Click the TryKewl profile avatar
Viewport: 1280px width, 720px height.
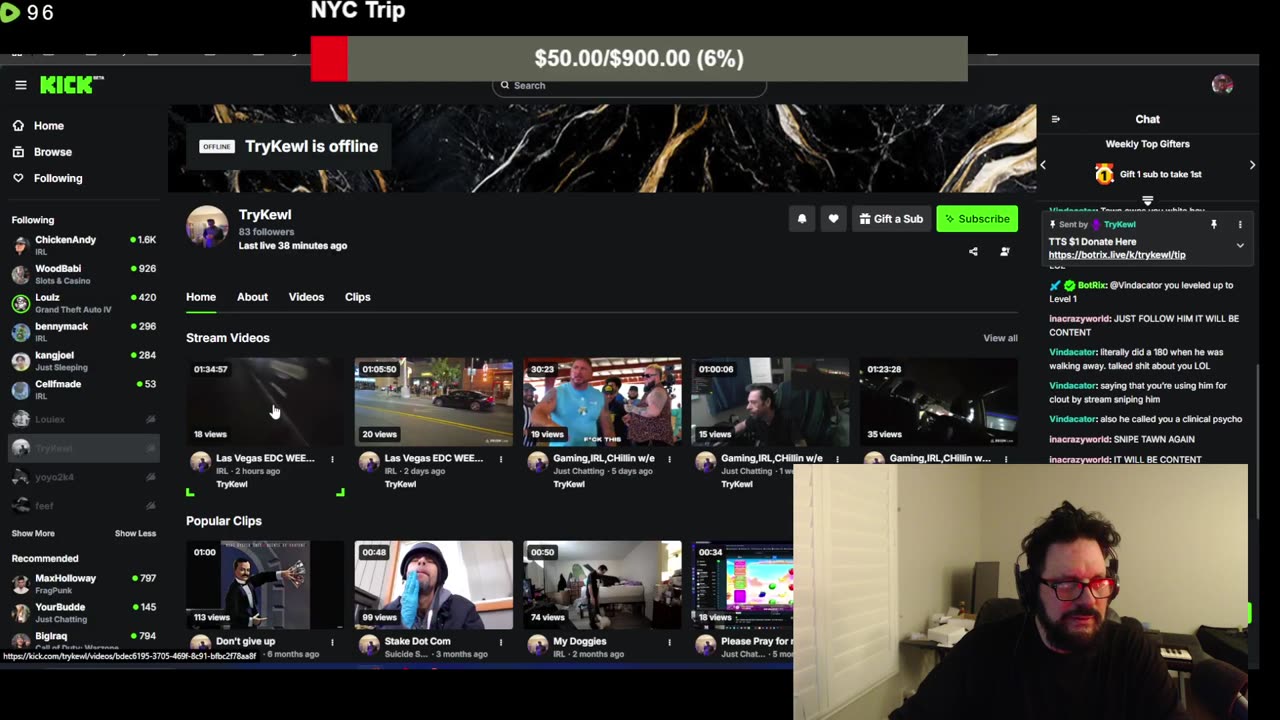pyautogui.click(x=207, y=226)
